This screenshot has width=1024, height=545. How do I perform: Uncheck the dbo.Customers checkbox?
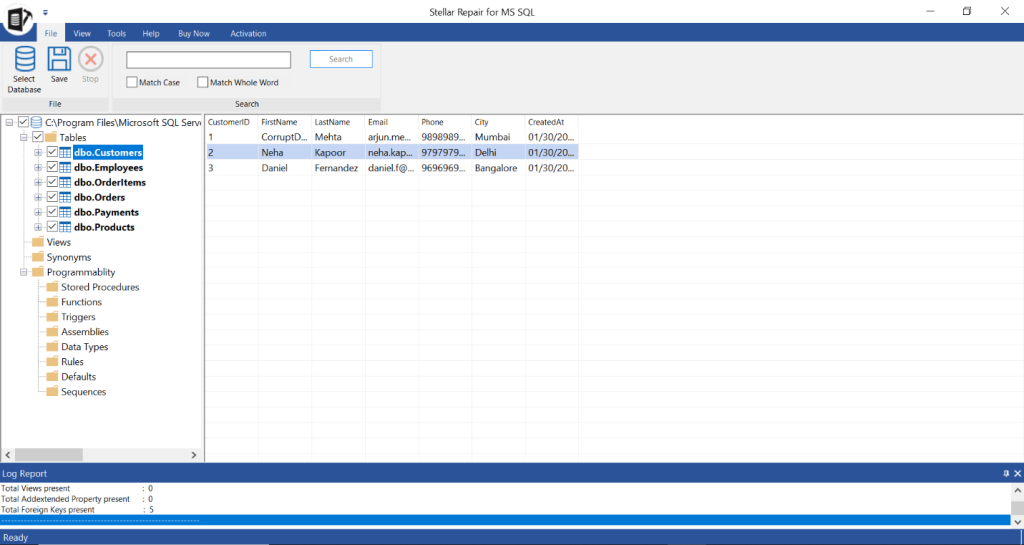(x=52, y=152)
